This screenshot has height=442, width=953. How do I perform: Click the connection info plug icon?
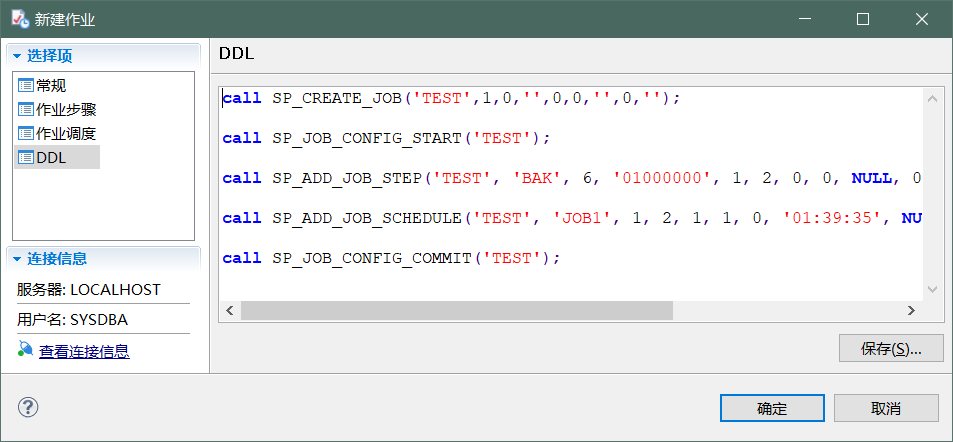click(25, 348)
